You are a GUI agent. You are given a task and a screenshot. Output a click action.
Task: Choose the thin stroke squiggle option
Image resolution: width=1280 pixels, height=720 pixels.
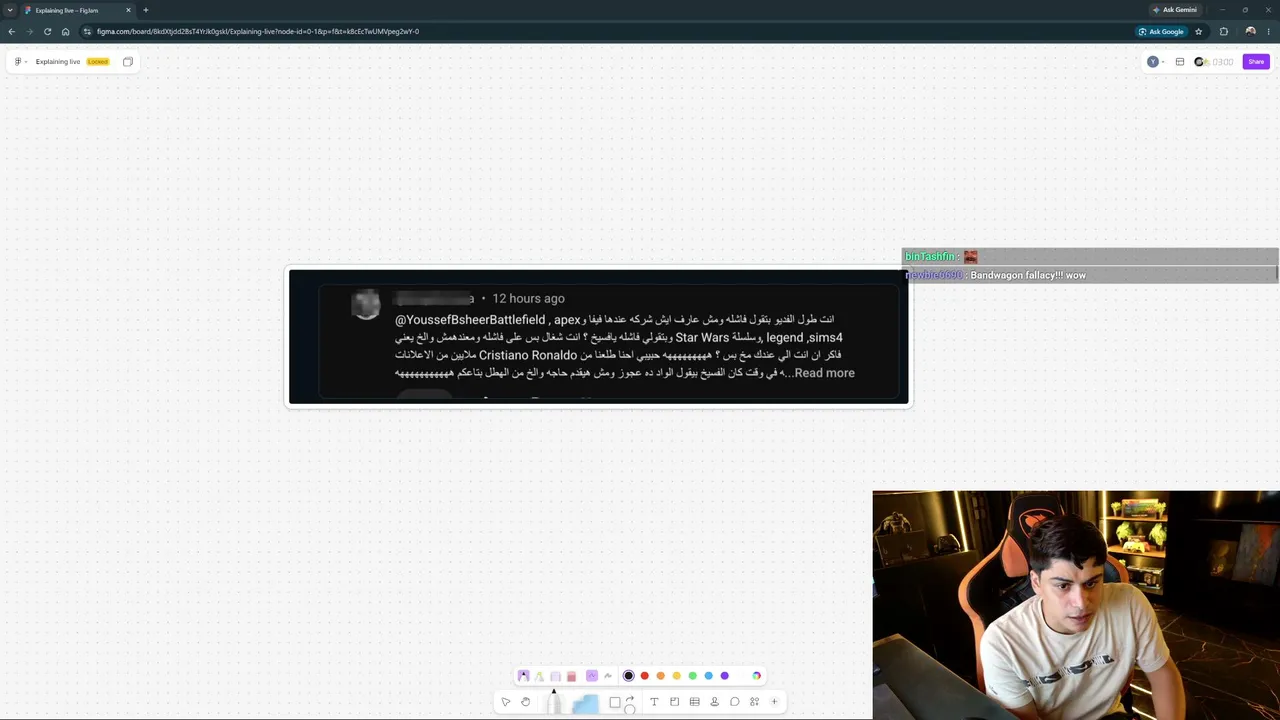(x=607, y=676)
